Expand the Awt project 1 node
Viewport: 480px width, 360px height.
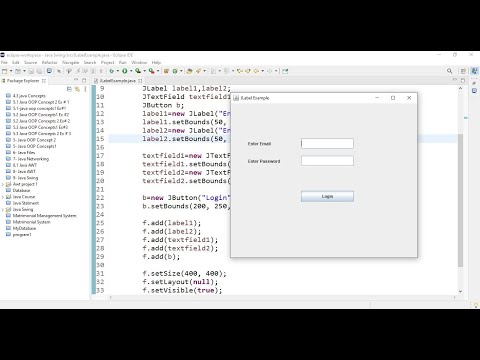tap(3, 184)
